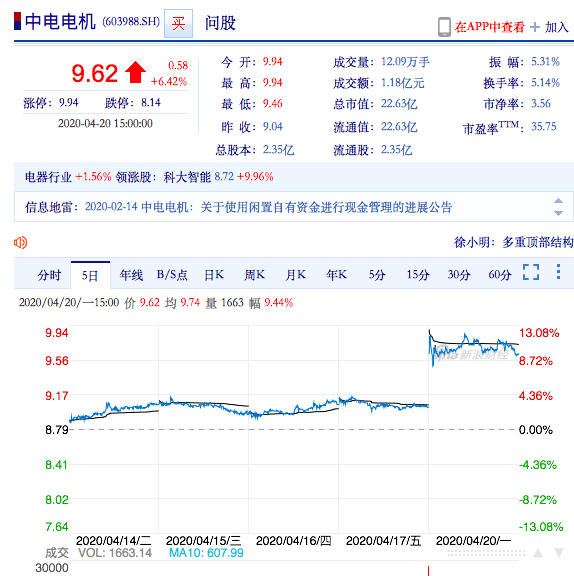Click the 成交额 value 1.18亿元

click(402, 83)
